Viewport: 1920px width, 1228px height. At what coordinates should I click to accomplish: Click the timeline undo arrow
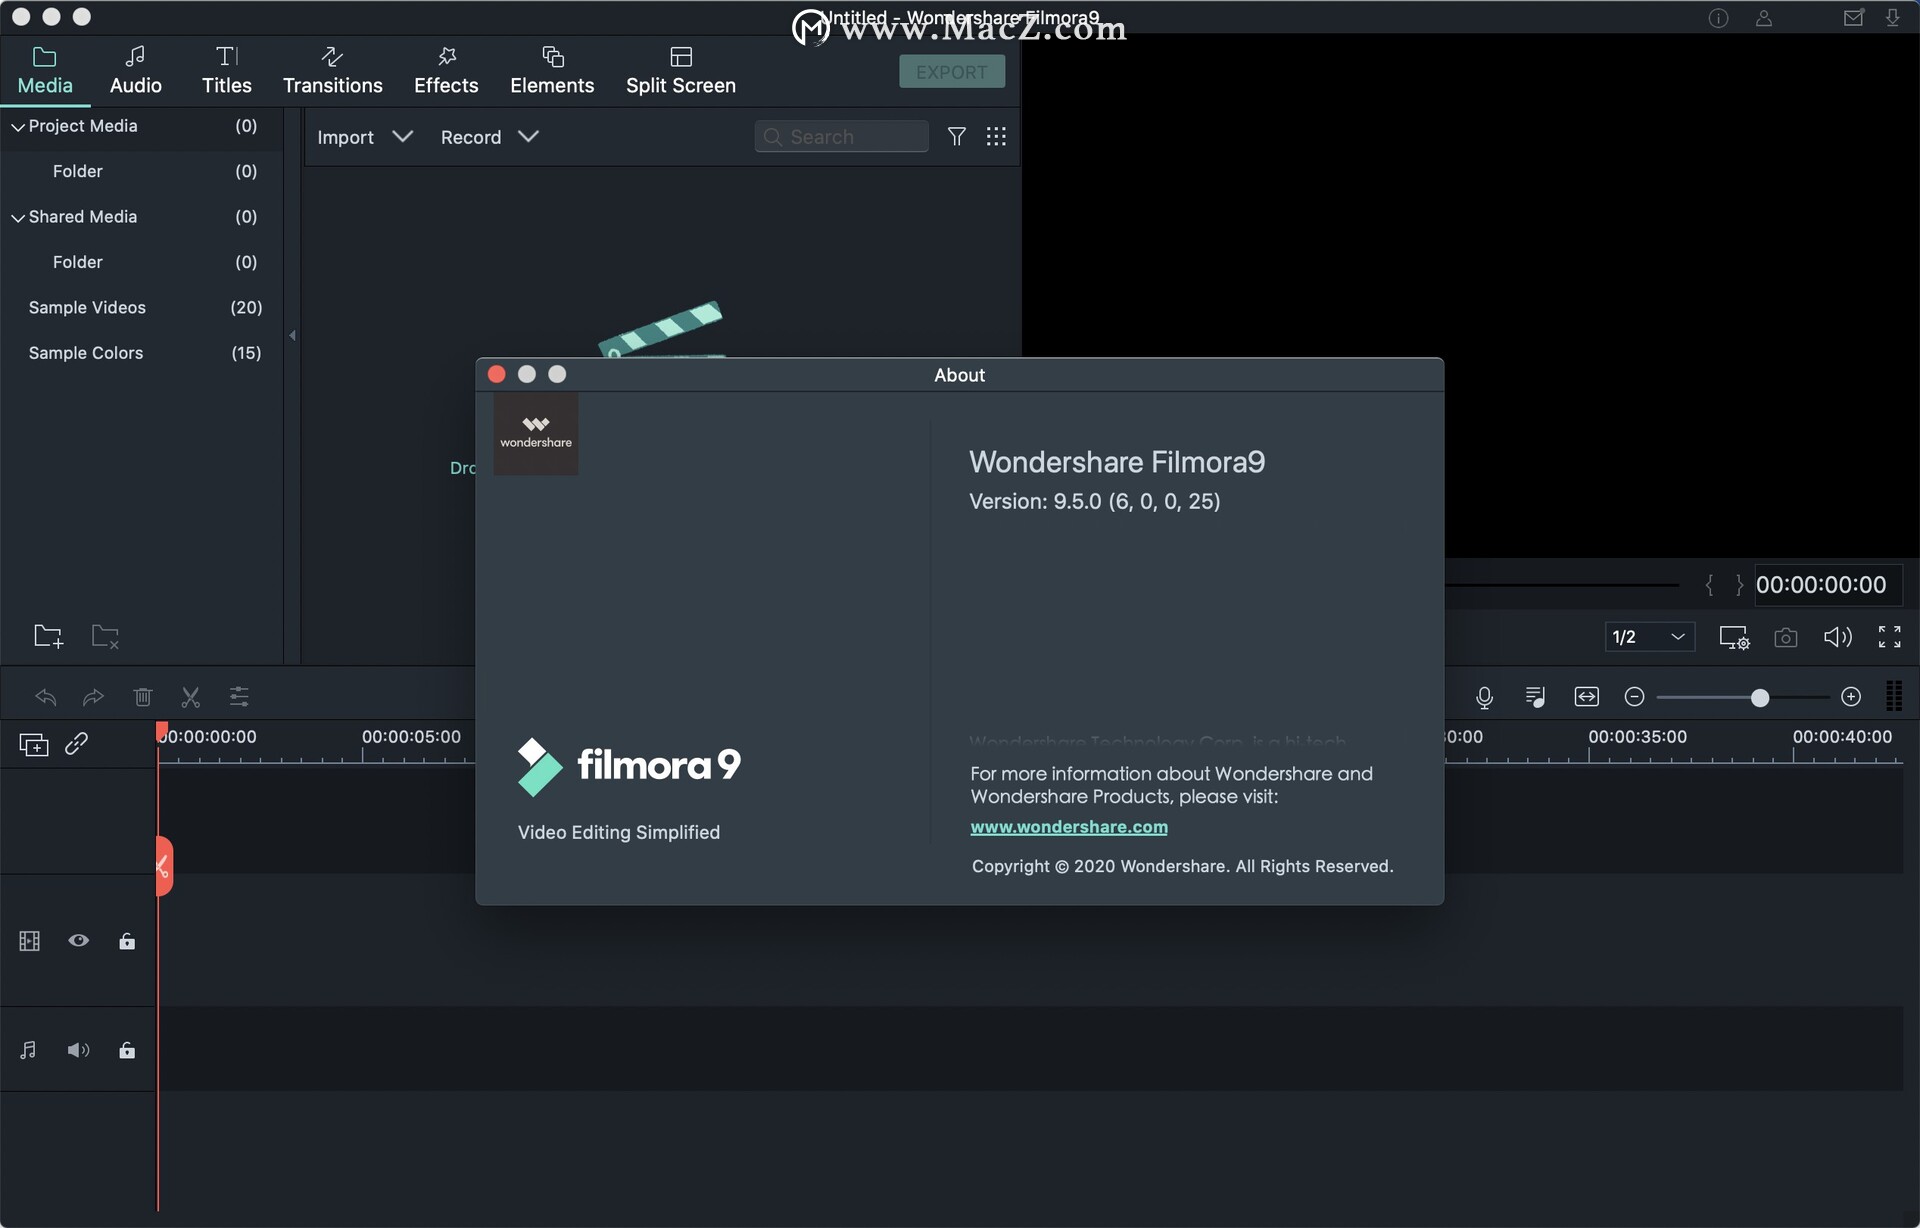tap(45, 697)
